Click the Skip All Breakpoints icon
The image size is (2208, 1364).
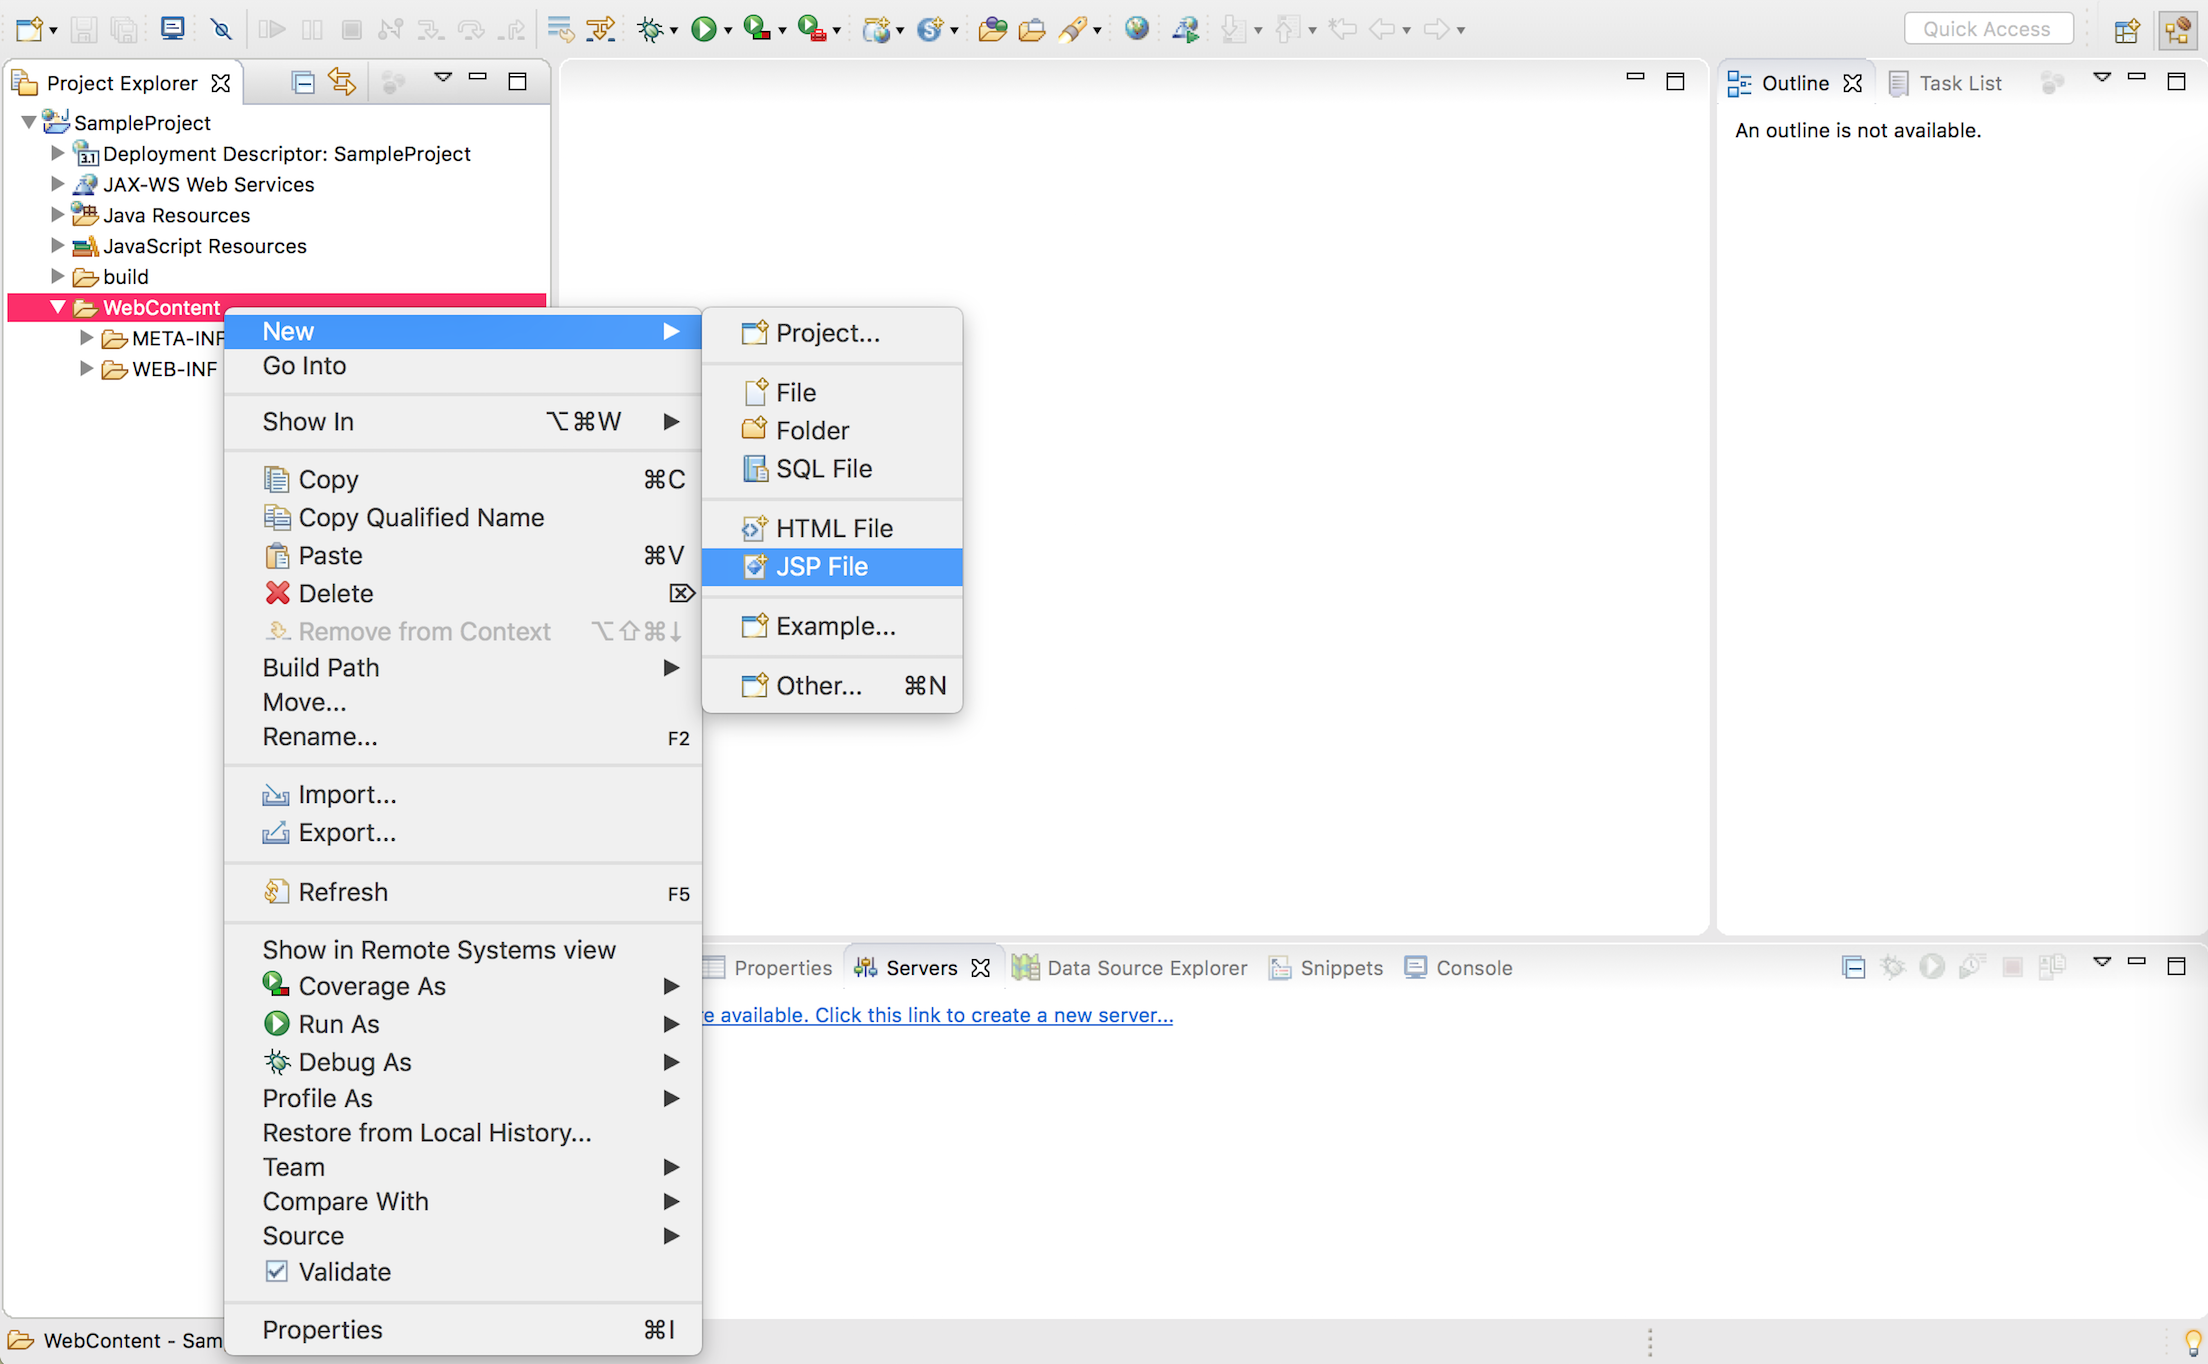[x=222, y=29]
